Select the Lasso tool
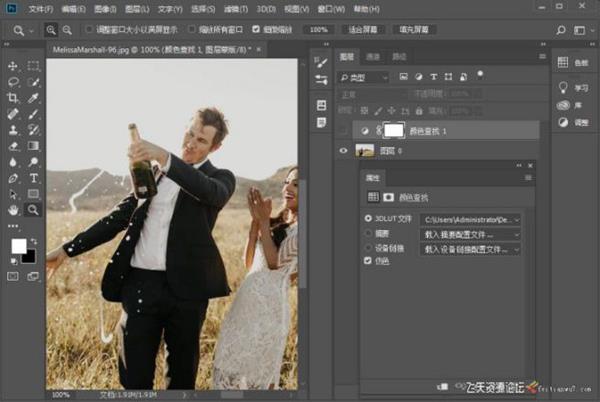Viewport: 600px width, 402px height. [x=13, y=82]
